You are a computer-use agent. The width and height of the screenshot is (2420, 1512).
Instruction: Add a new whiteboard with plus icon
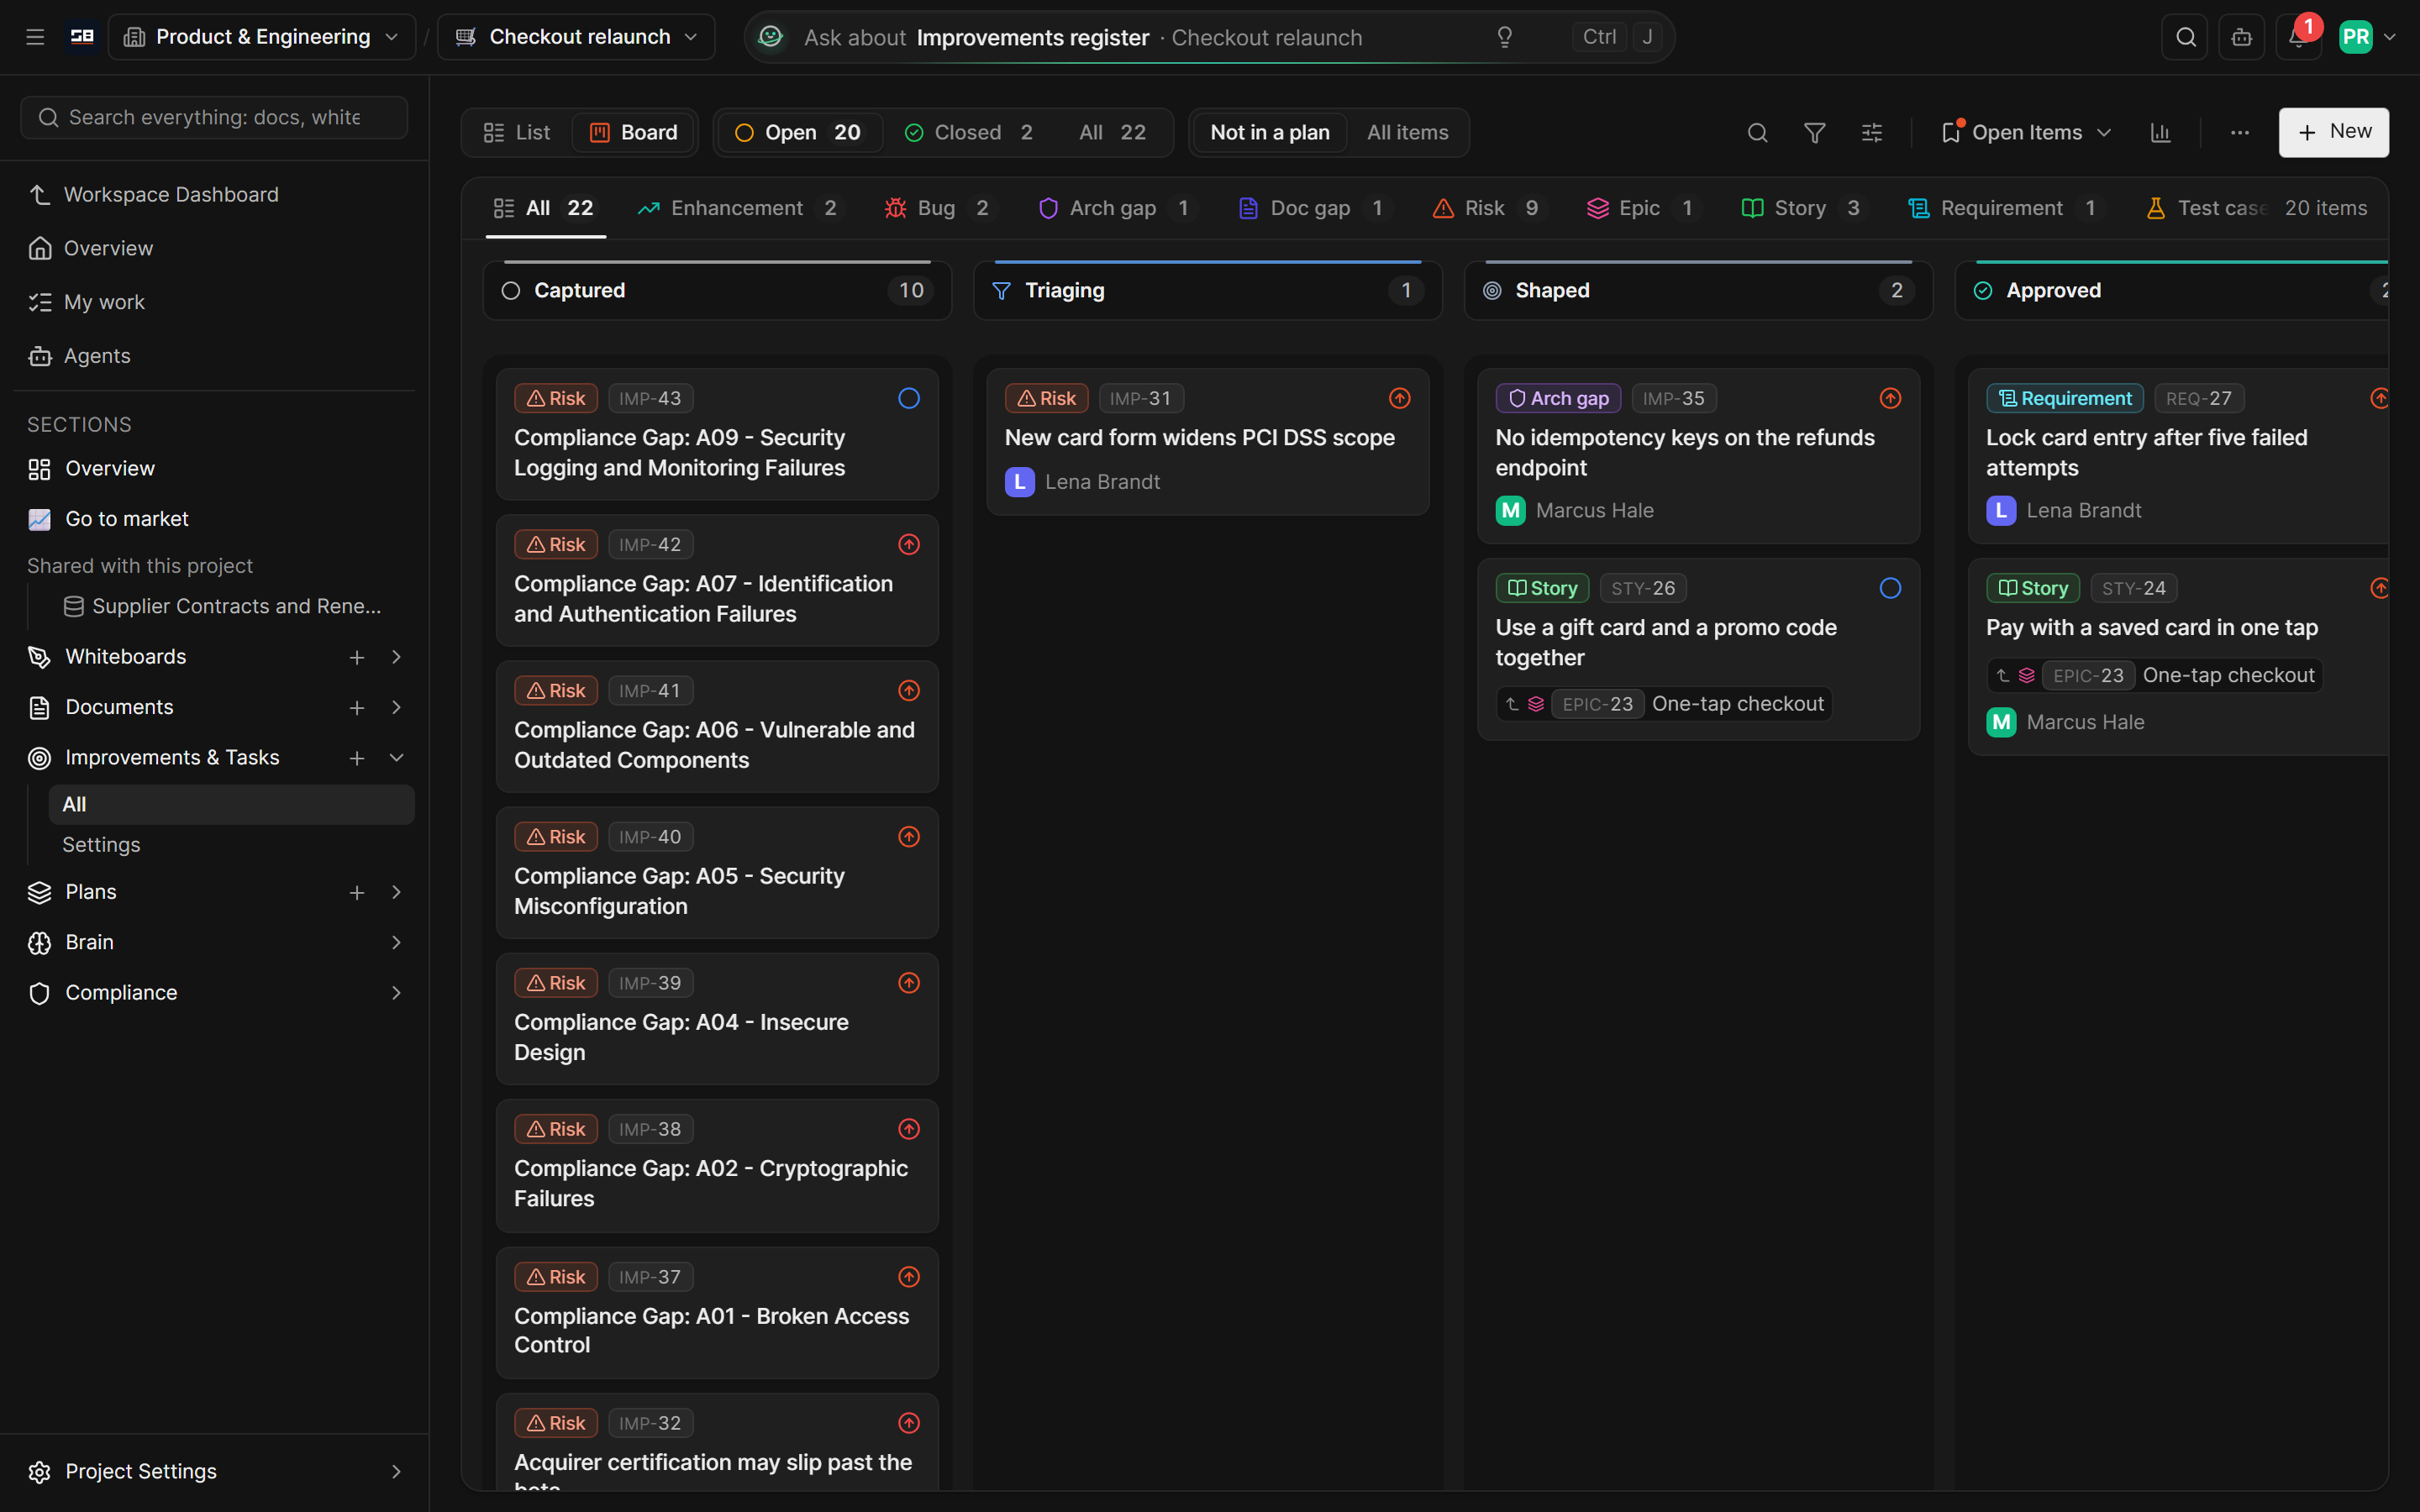pyautogui.click(x=357, y=657)
